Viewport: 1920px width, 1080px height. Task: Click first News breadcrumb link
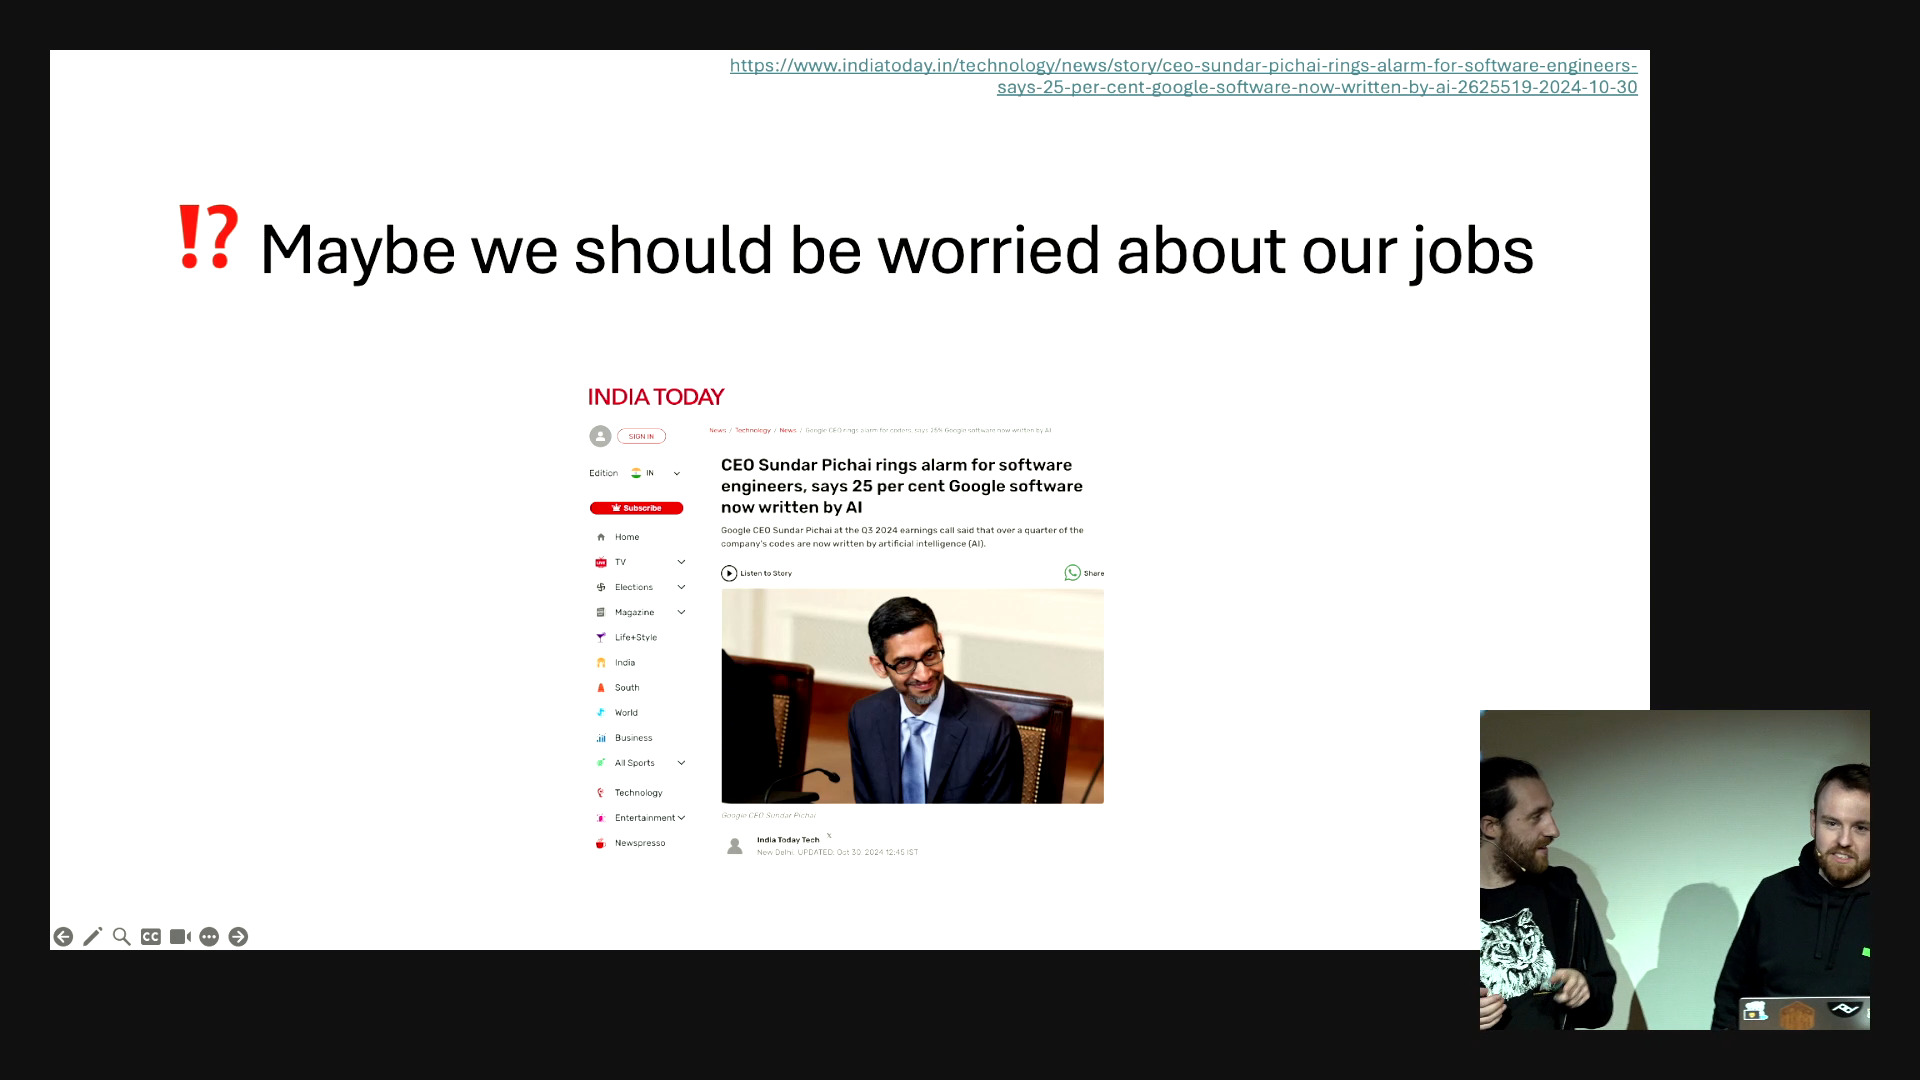(x=718, y=430)
